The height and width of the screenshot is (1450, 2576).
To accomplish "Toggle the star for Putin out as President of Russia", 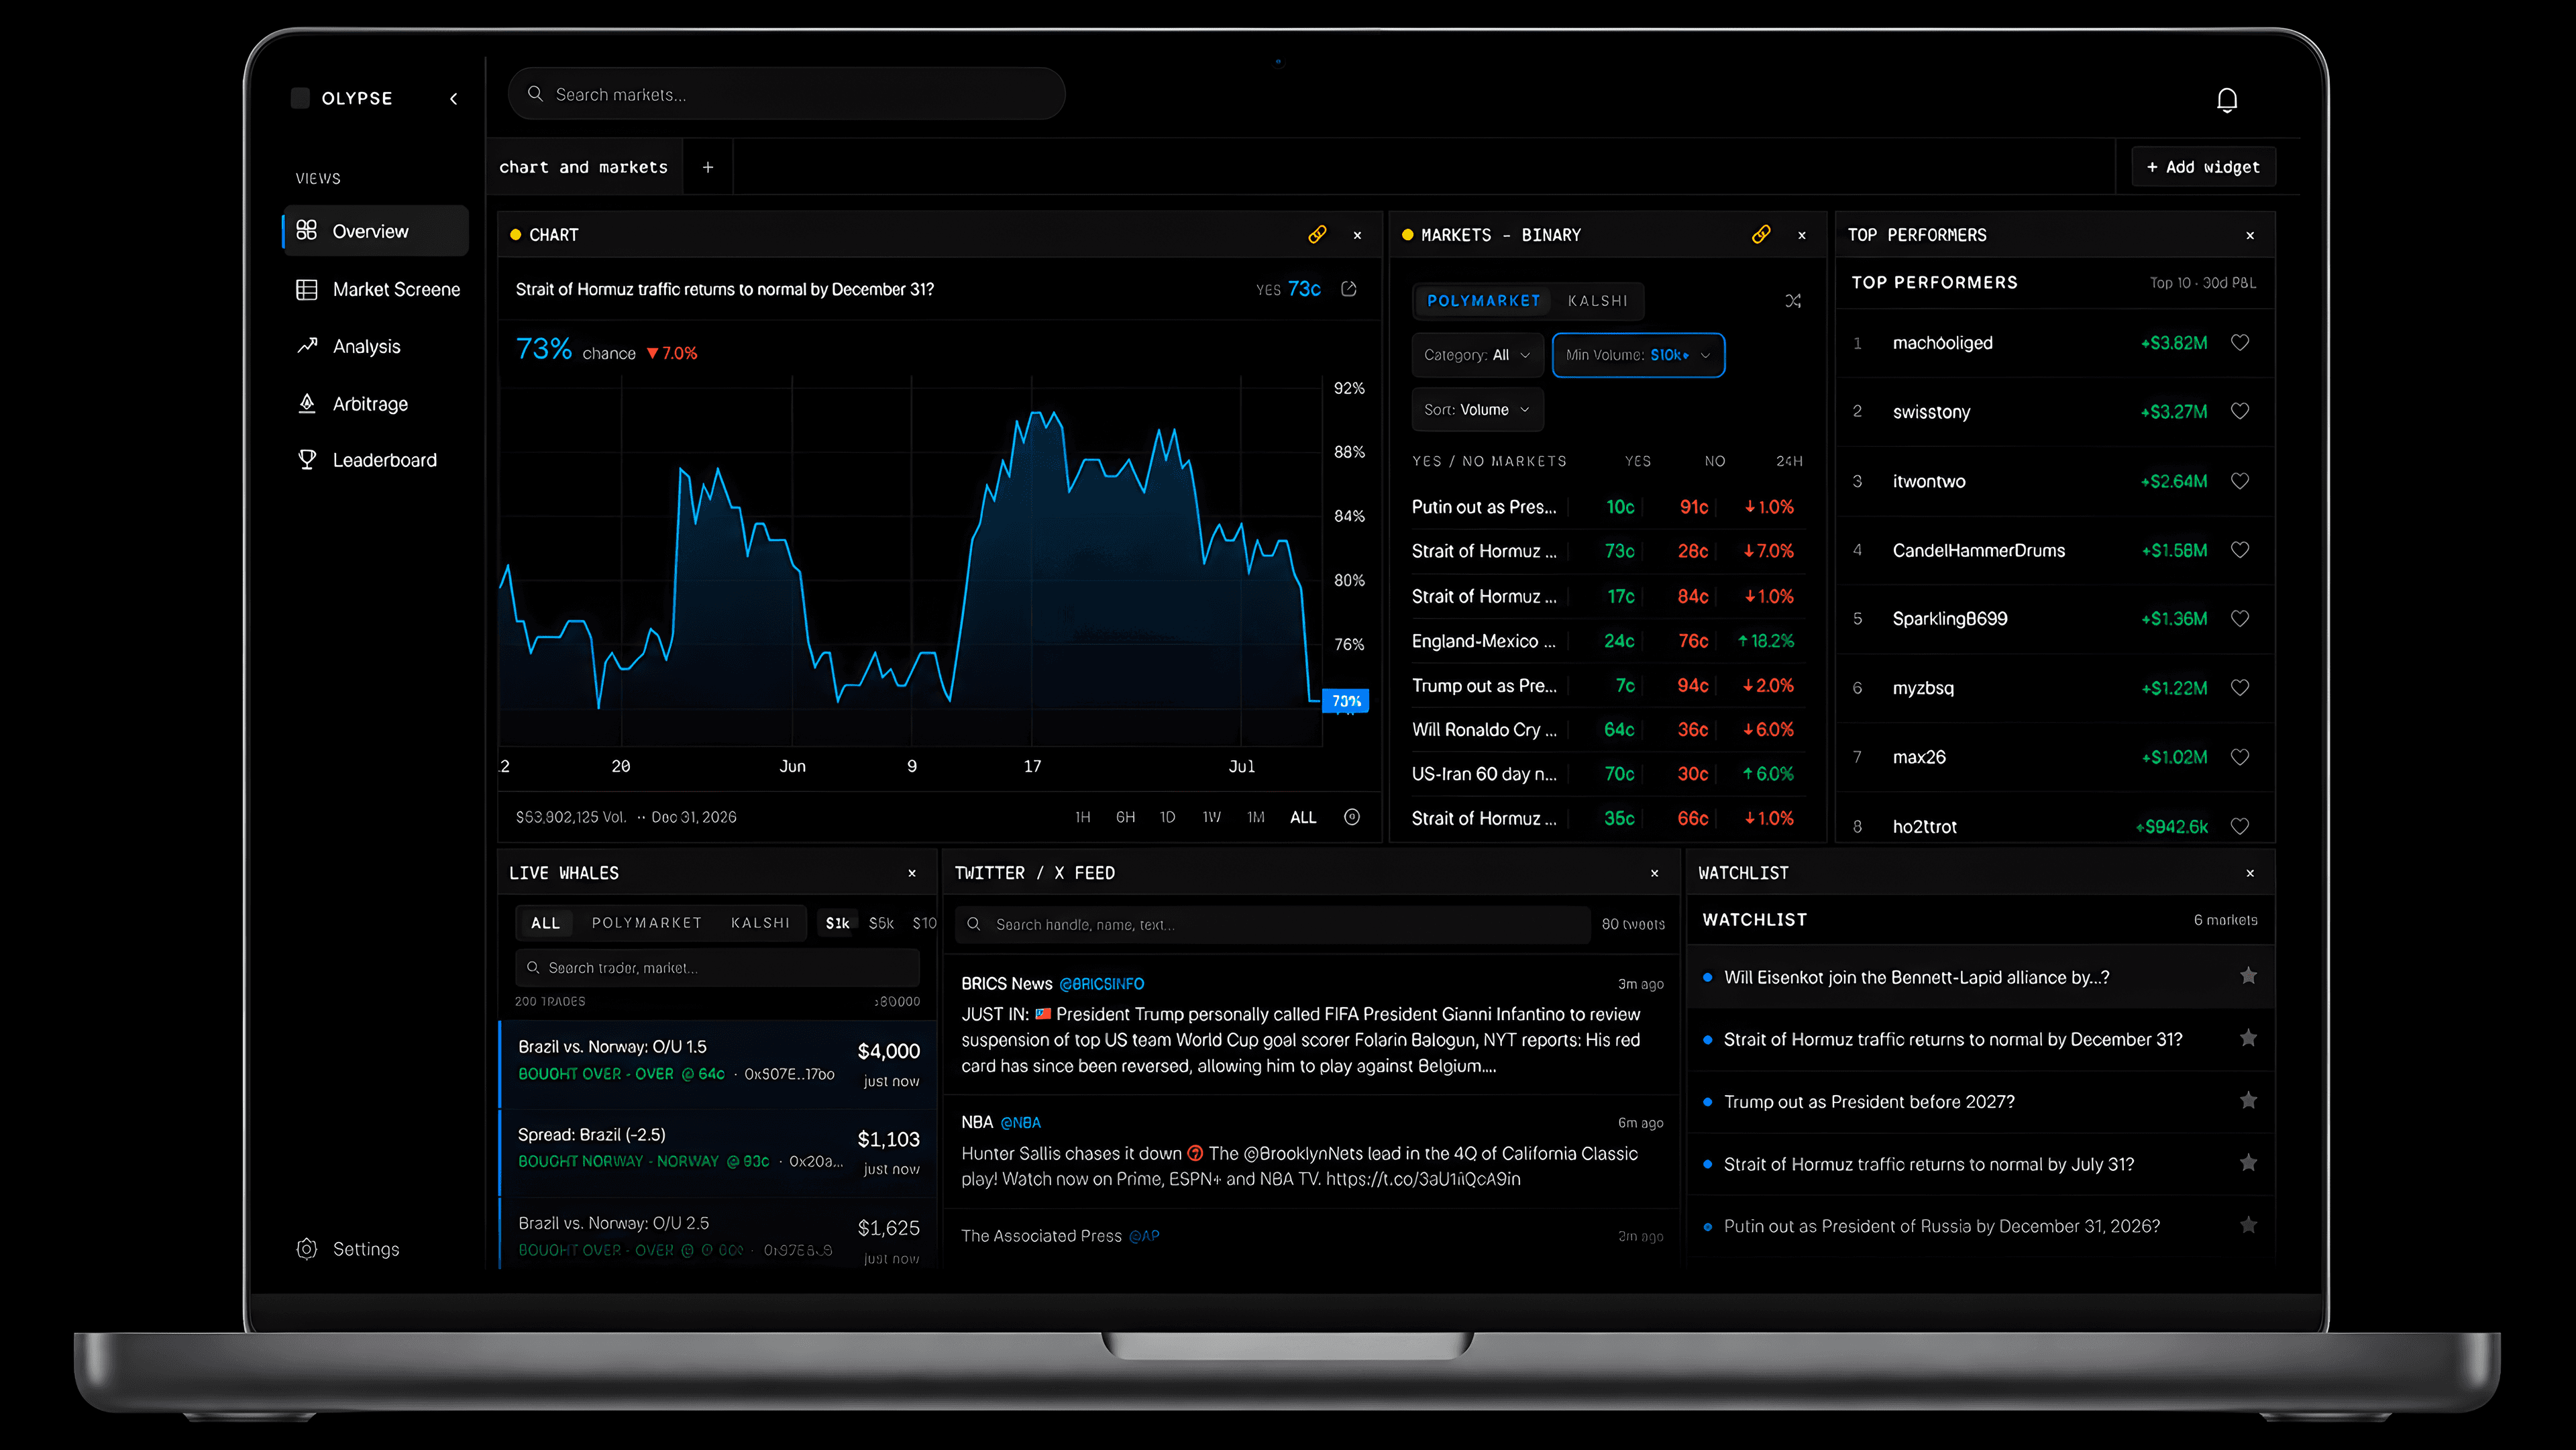I will 2248,1225.
